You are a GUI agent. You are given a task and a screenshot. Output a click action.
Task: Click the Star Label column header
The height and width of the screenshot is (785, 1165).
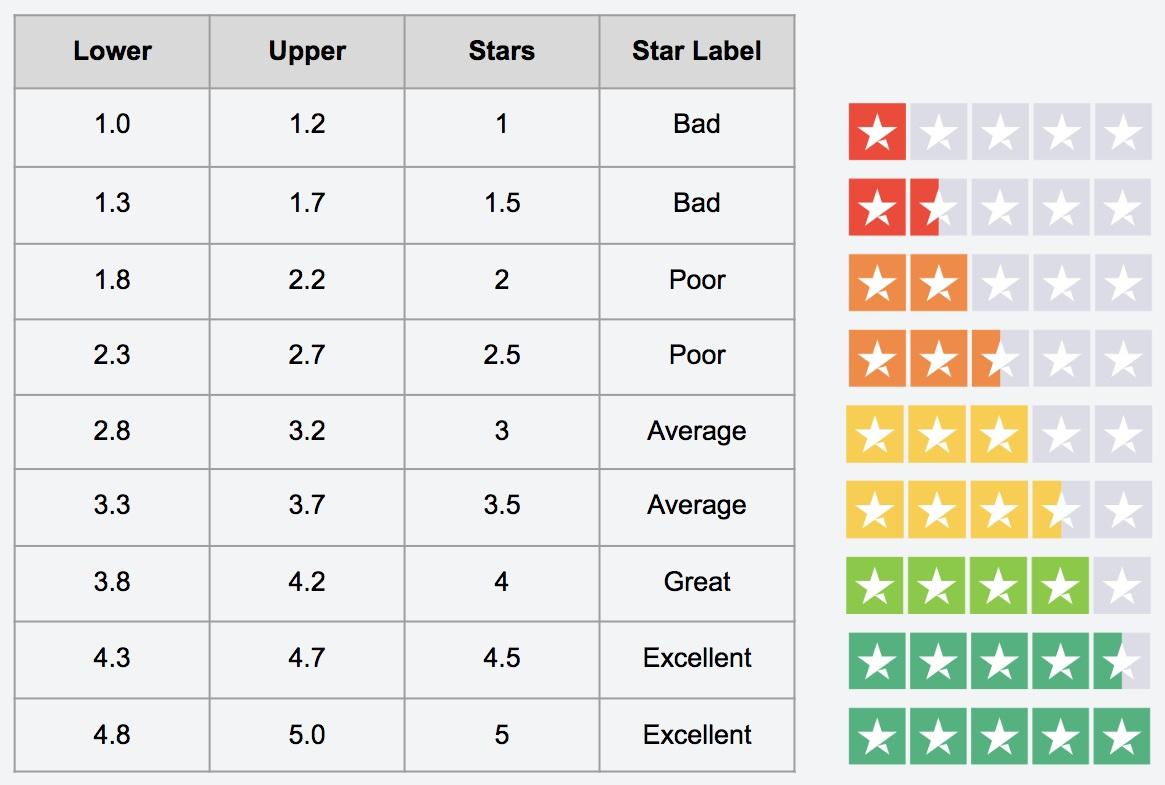pos(697,51)
